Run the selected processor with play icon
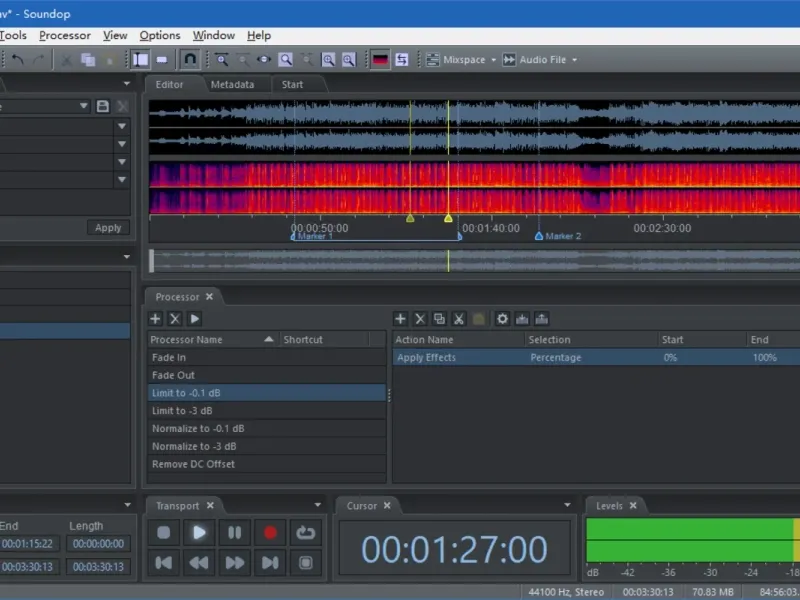This screenshot has width=800, height=600. (195, 319)
